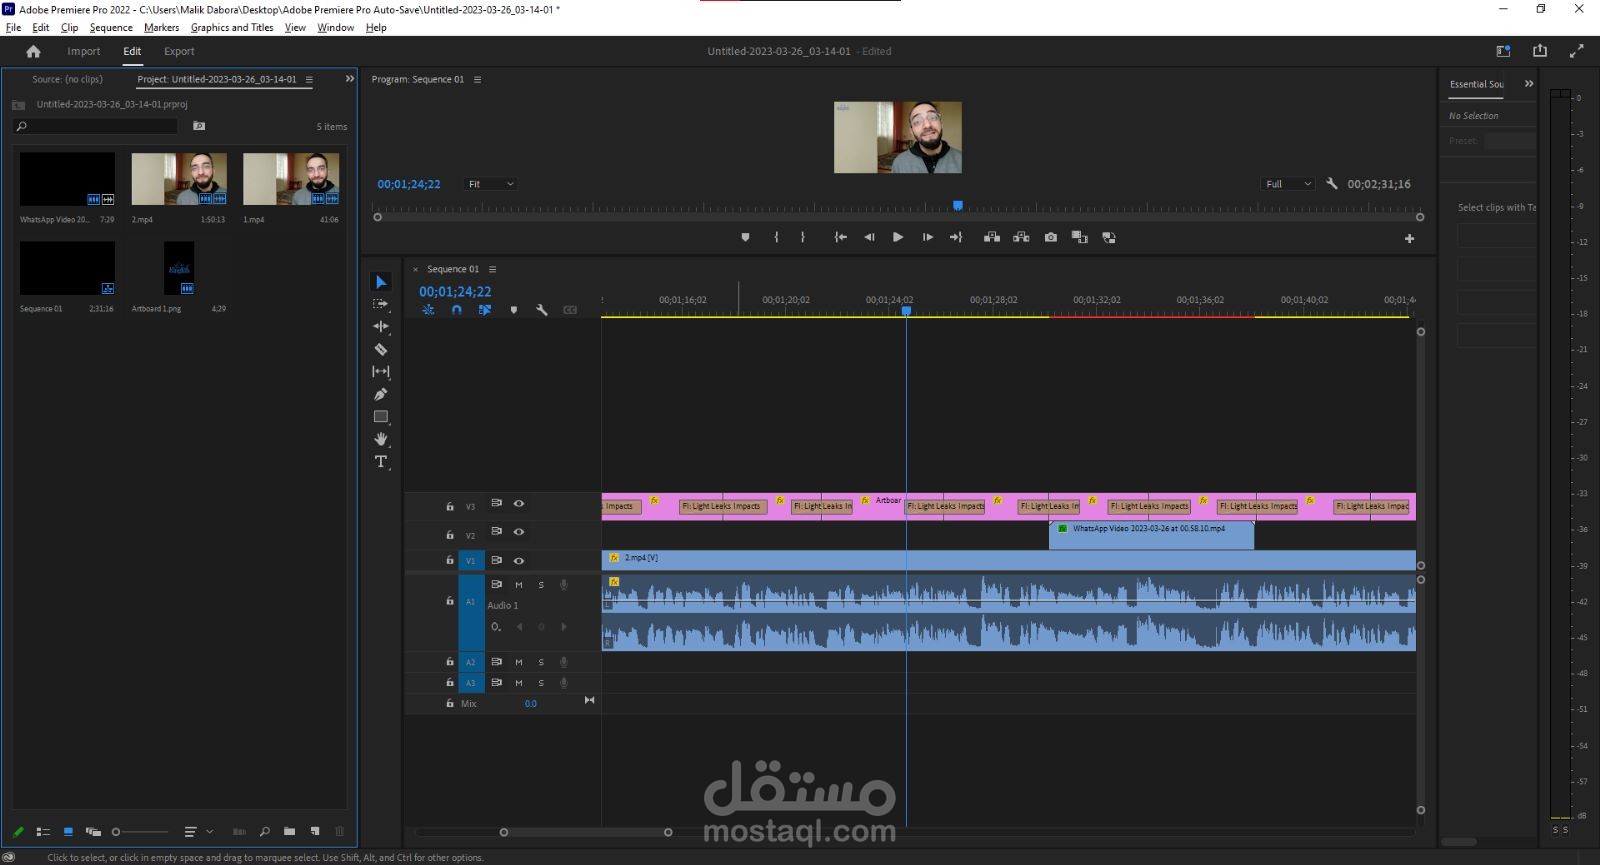Go to Out point
Viewport: 1600px width, 865px height.
tap(956, 237)
